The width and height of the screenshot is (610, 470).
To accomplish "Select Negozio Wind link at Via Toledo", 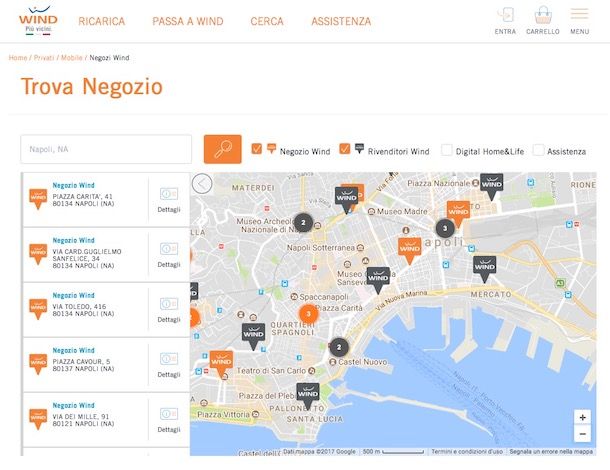I will pos(74,295).
